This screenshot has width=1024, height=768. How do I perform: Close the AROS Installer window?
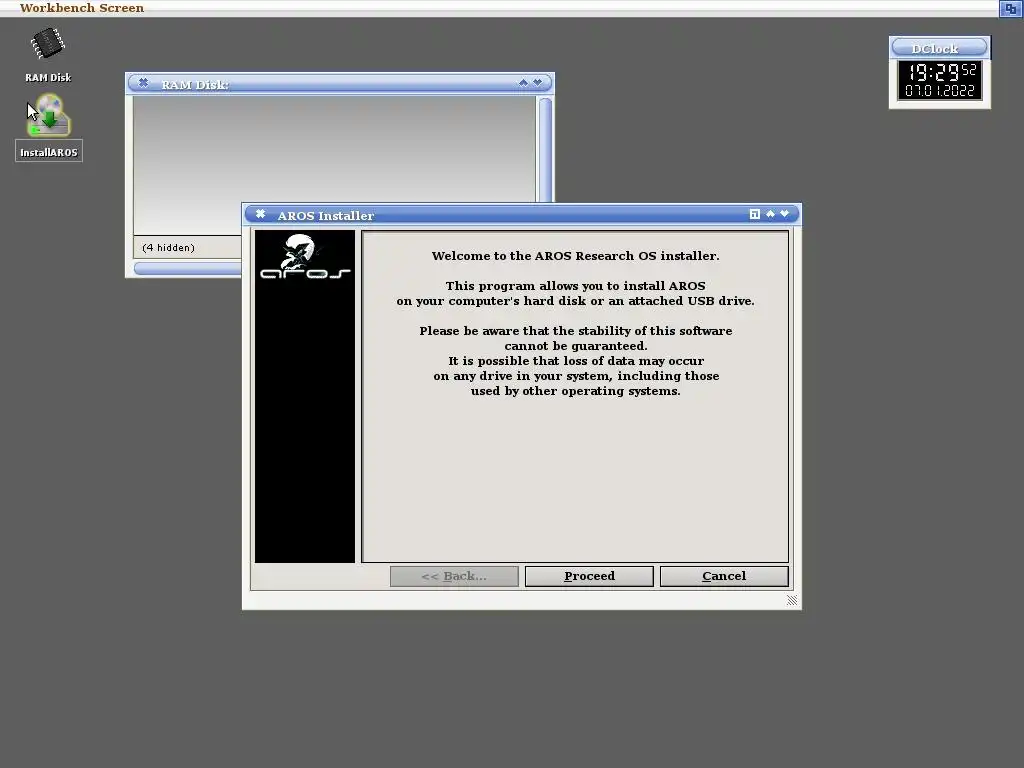tap(260, 214)
